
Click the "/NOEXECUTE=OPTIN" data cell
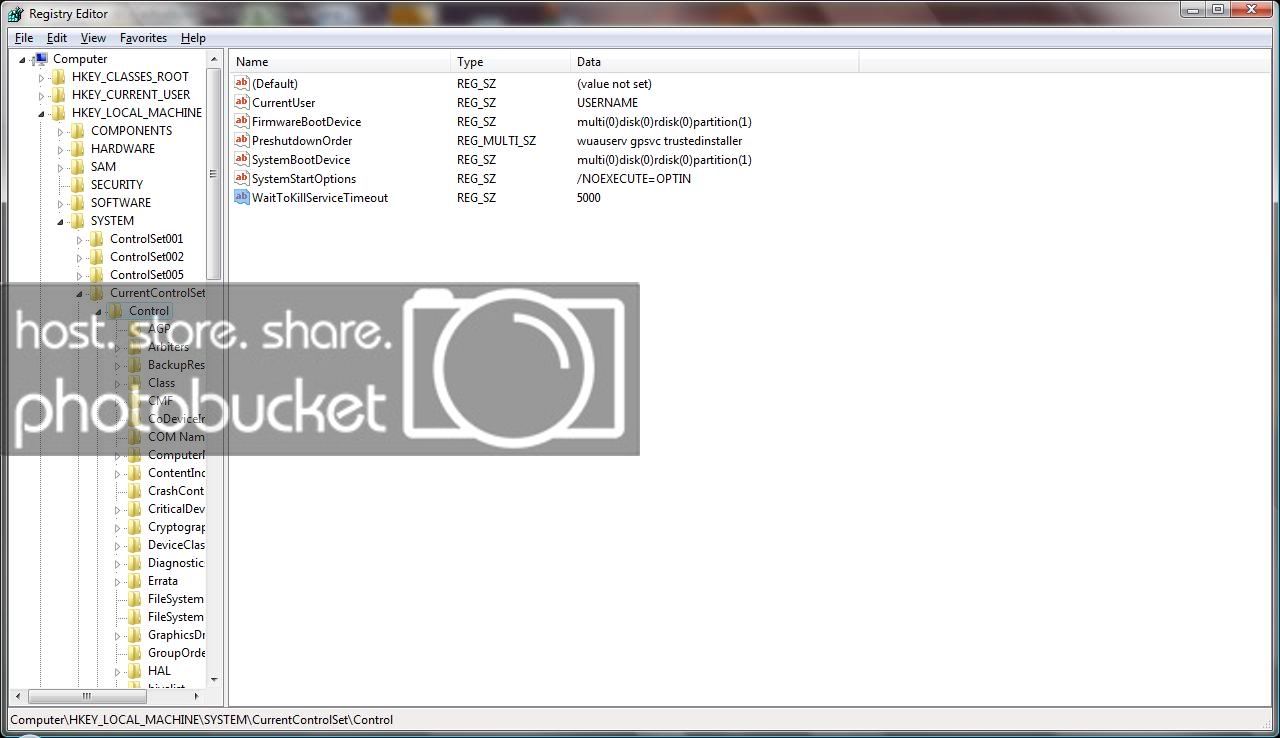tap(633, 179)
